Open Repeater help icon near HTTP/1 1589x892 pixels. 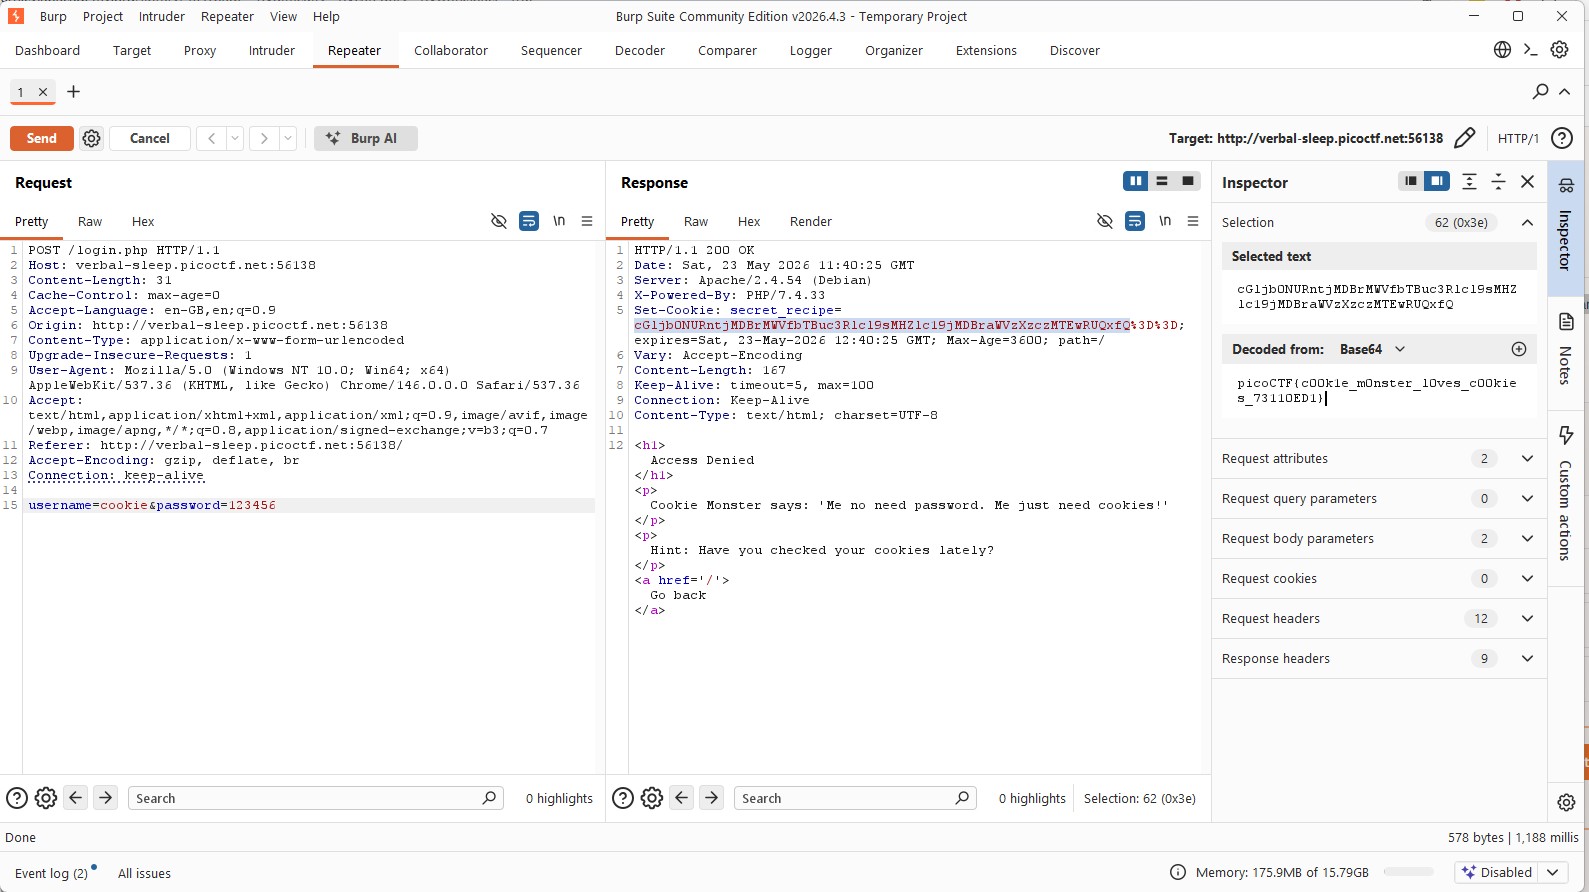pyautogui.click(x=1562, y=138)
